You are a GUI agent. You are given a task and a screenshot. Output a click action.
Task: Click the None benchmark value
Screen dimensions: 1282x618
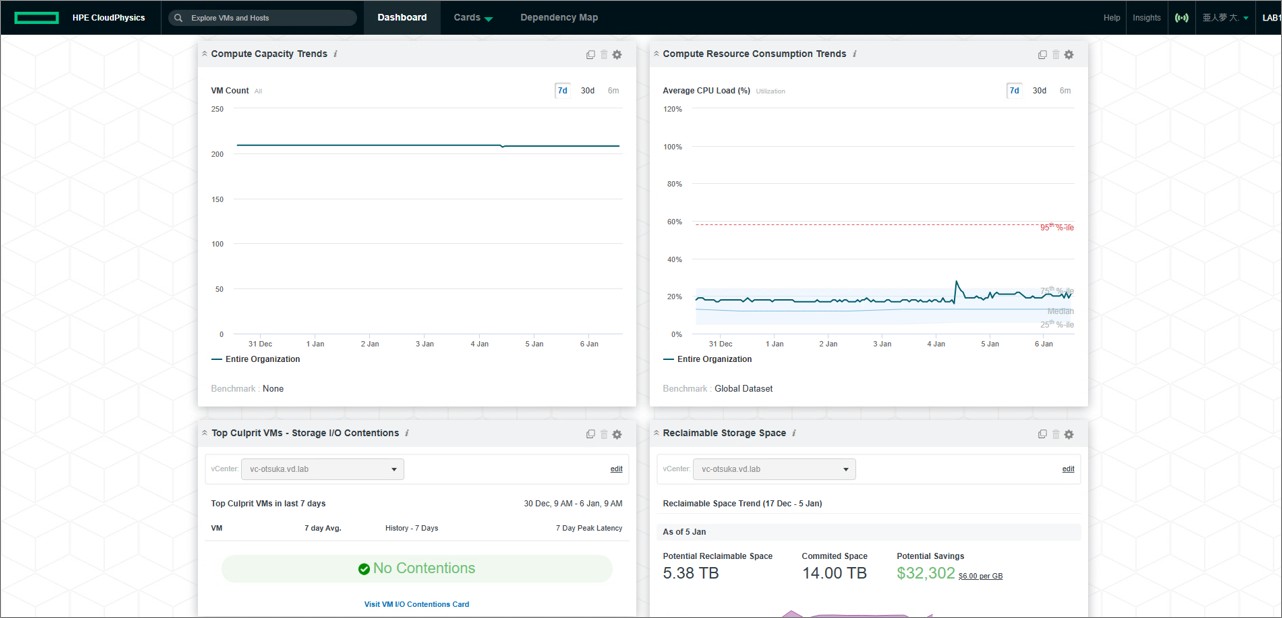273,389
